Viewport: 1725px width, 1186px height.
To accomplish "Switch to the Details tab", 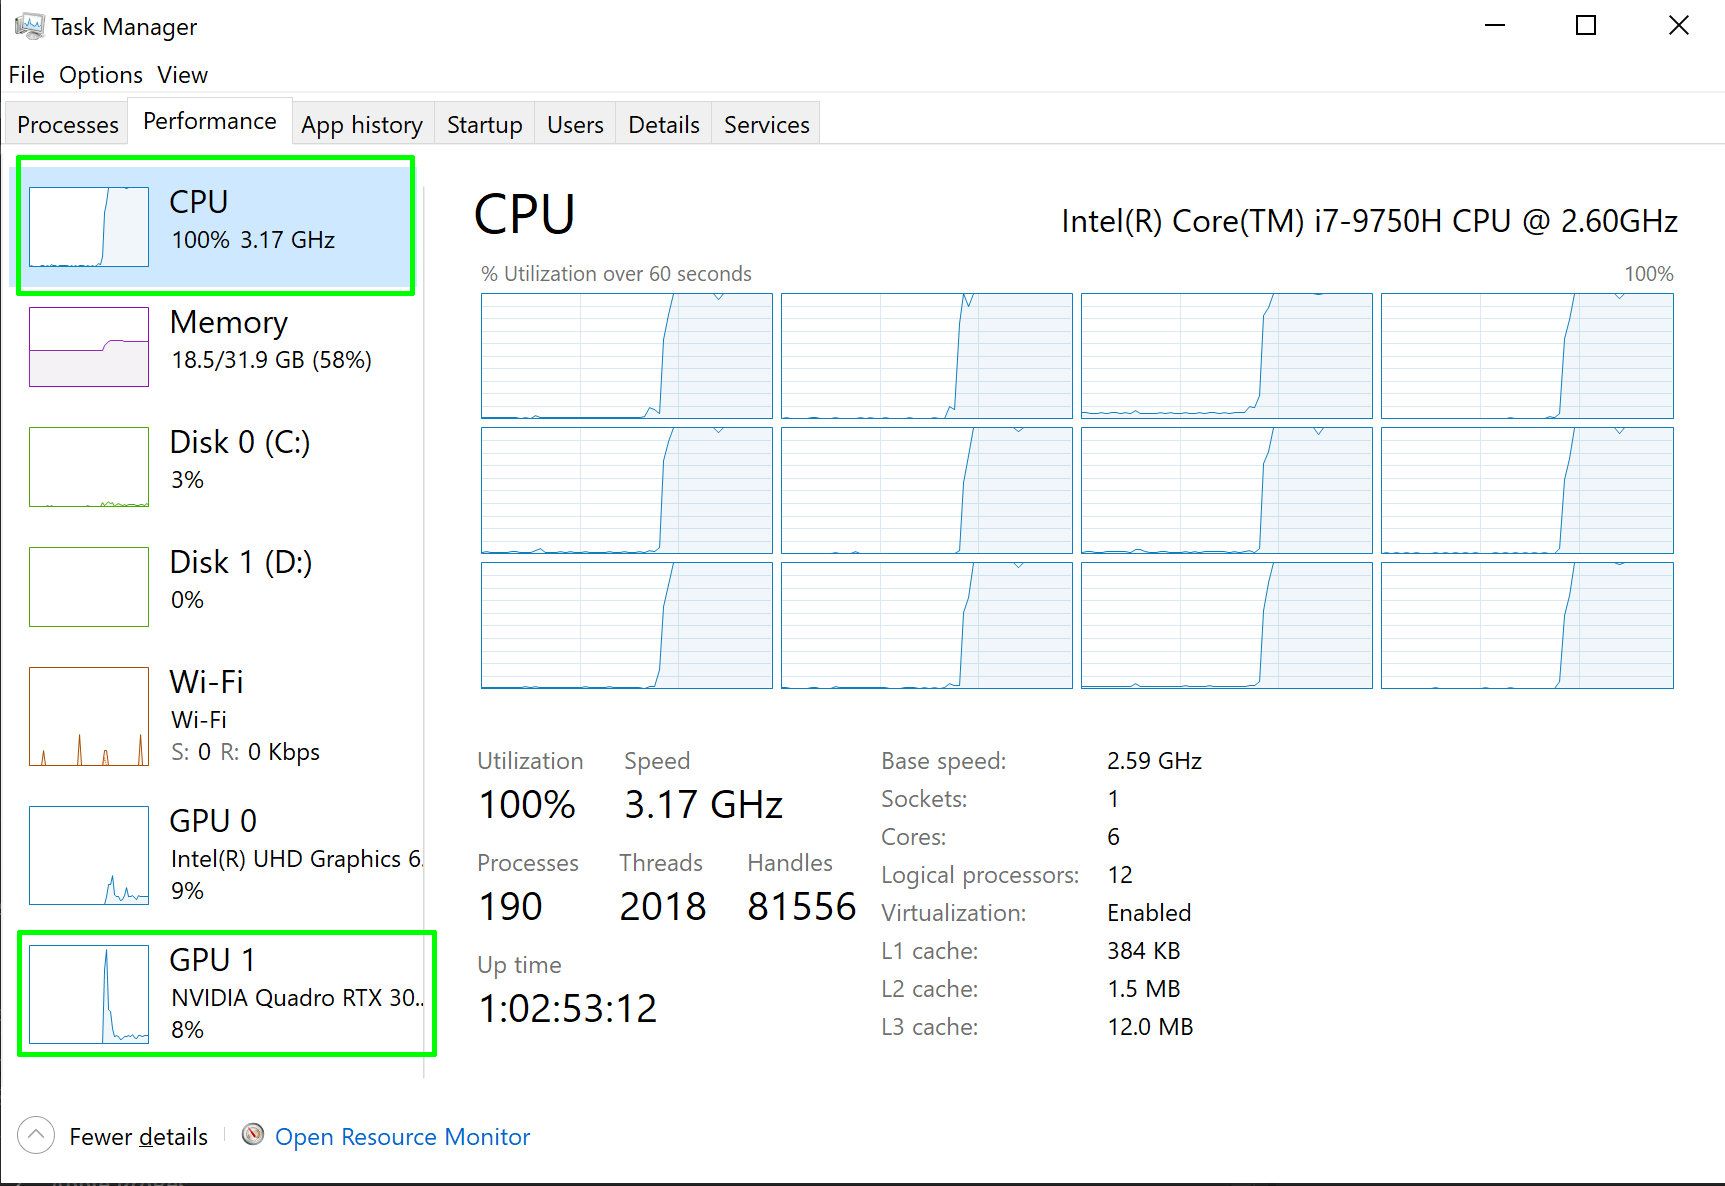I will coord(664,124).
